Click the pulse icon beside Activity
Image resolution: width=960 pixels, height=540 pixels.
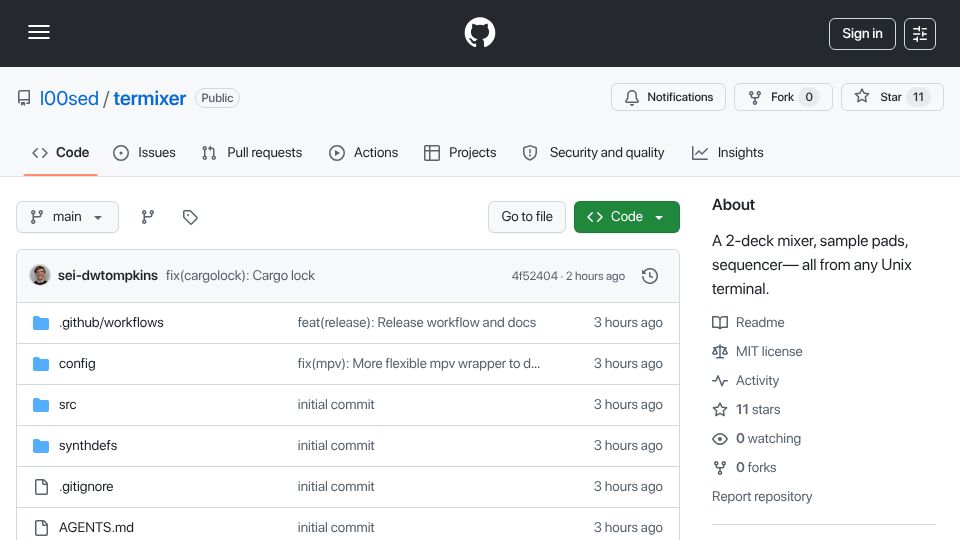pyautogui.click(x=720, y=381)
